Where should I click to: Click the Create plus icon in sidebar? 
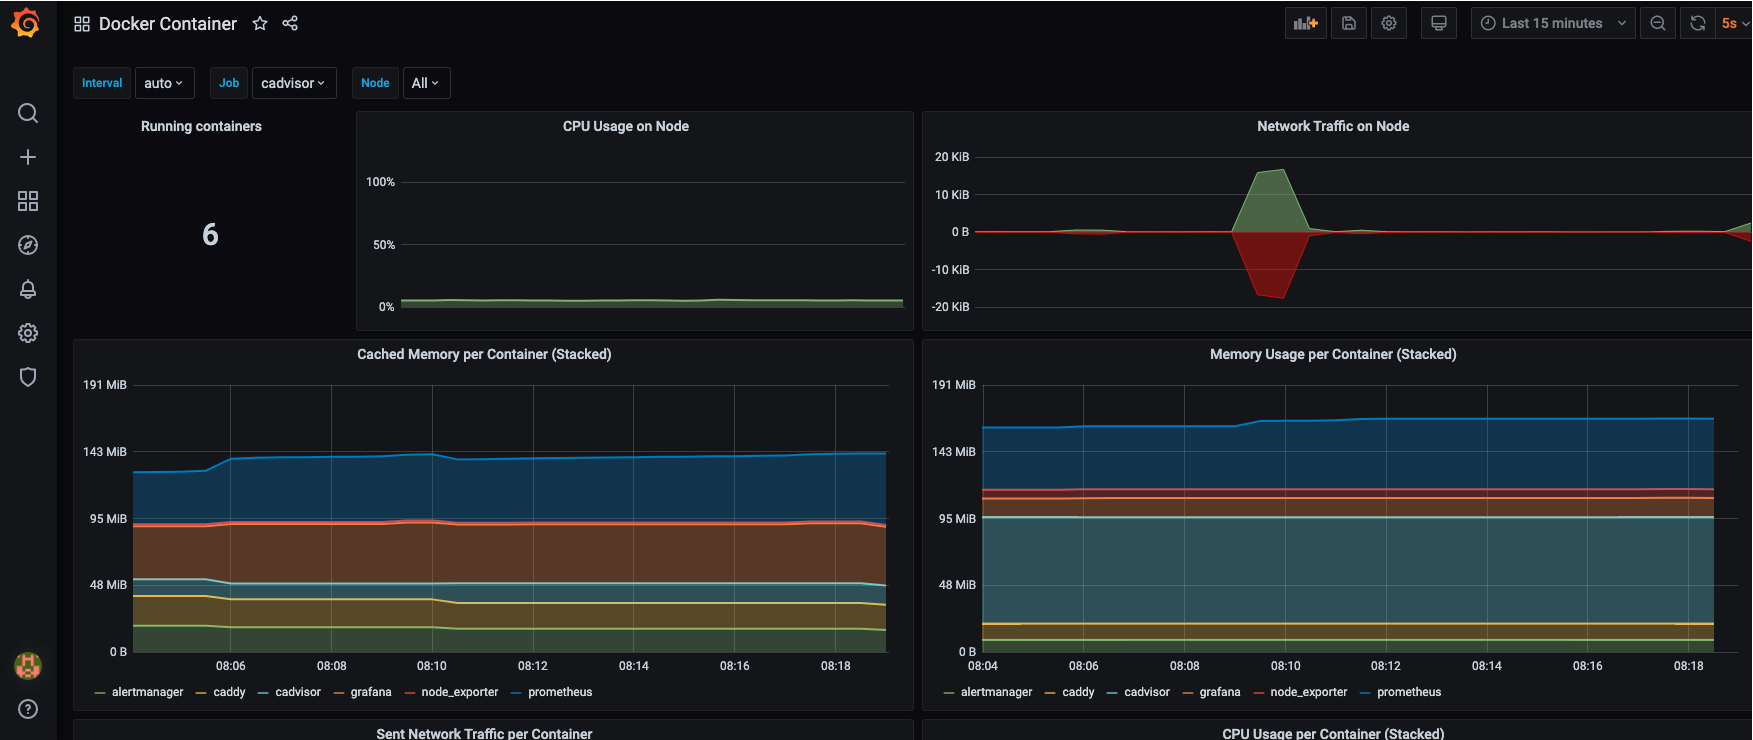pos(28,157)
